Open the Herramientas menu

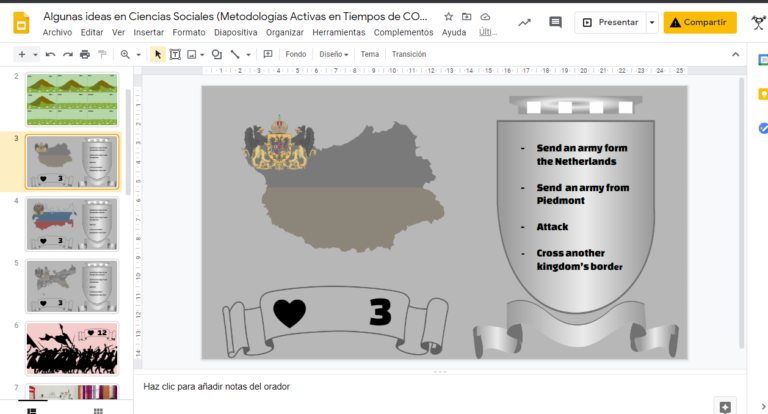(339, 32)
